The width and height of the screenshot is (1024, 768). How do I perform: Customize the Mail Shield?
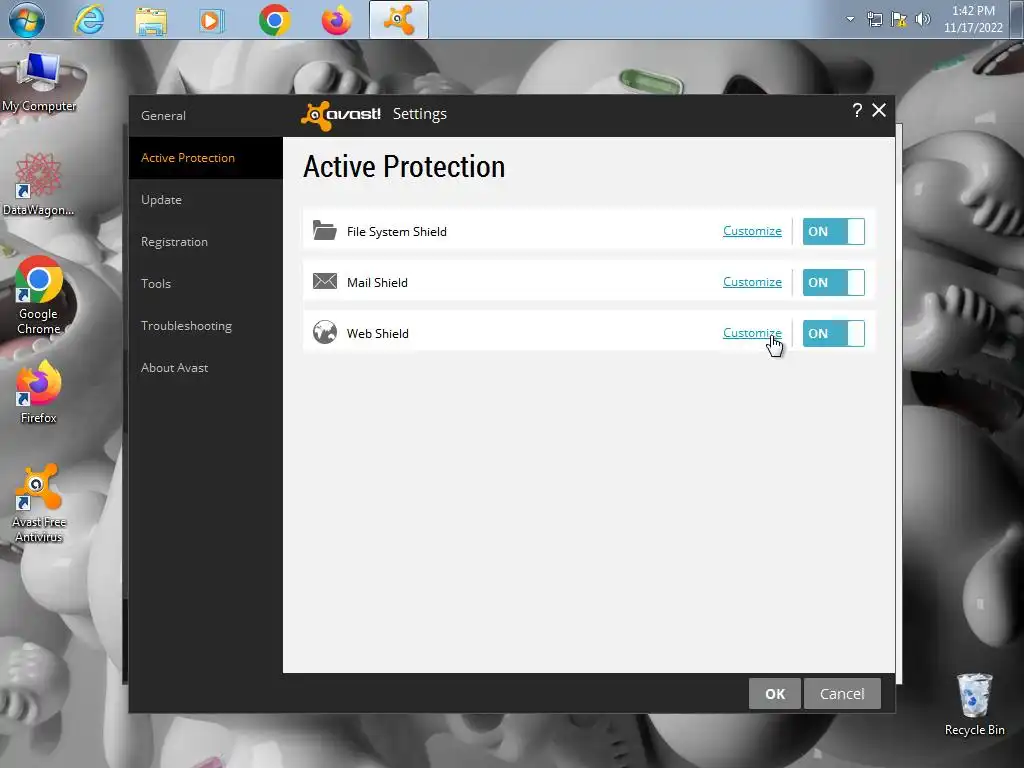click(752, 282)
